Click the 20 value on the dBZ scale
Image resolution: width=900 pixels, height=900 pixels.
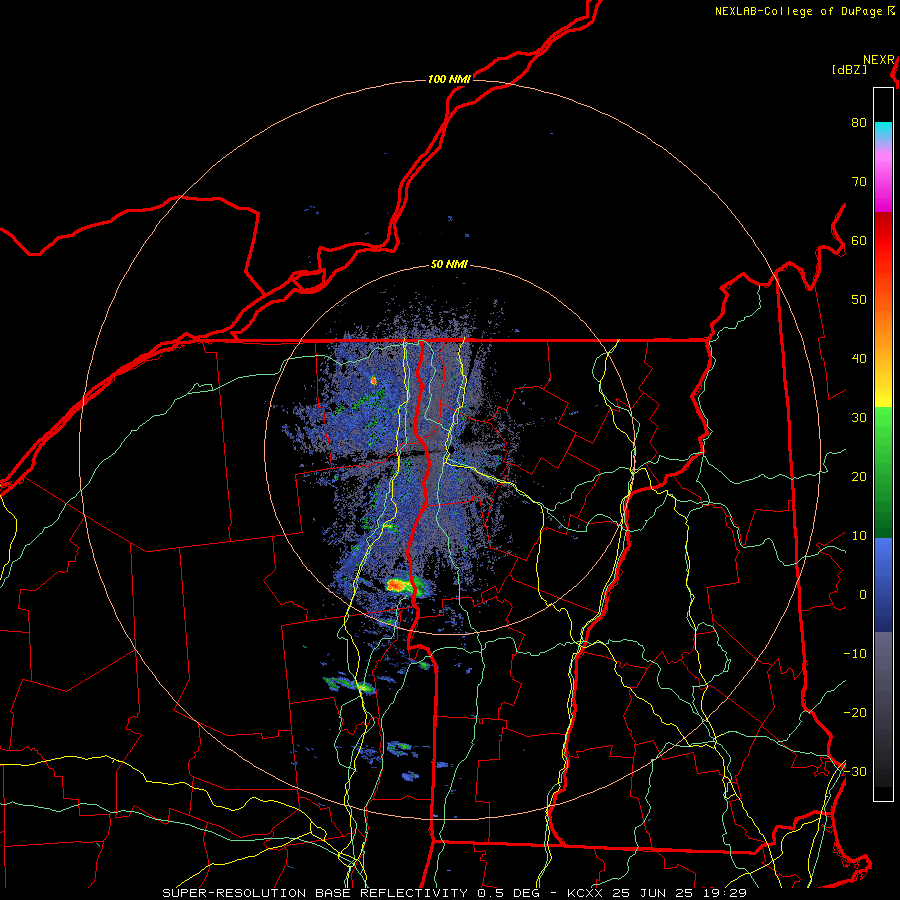tap(859, 477)
